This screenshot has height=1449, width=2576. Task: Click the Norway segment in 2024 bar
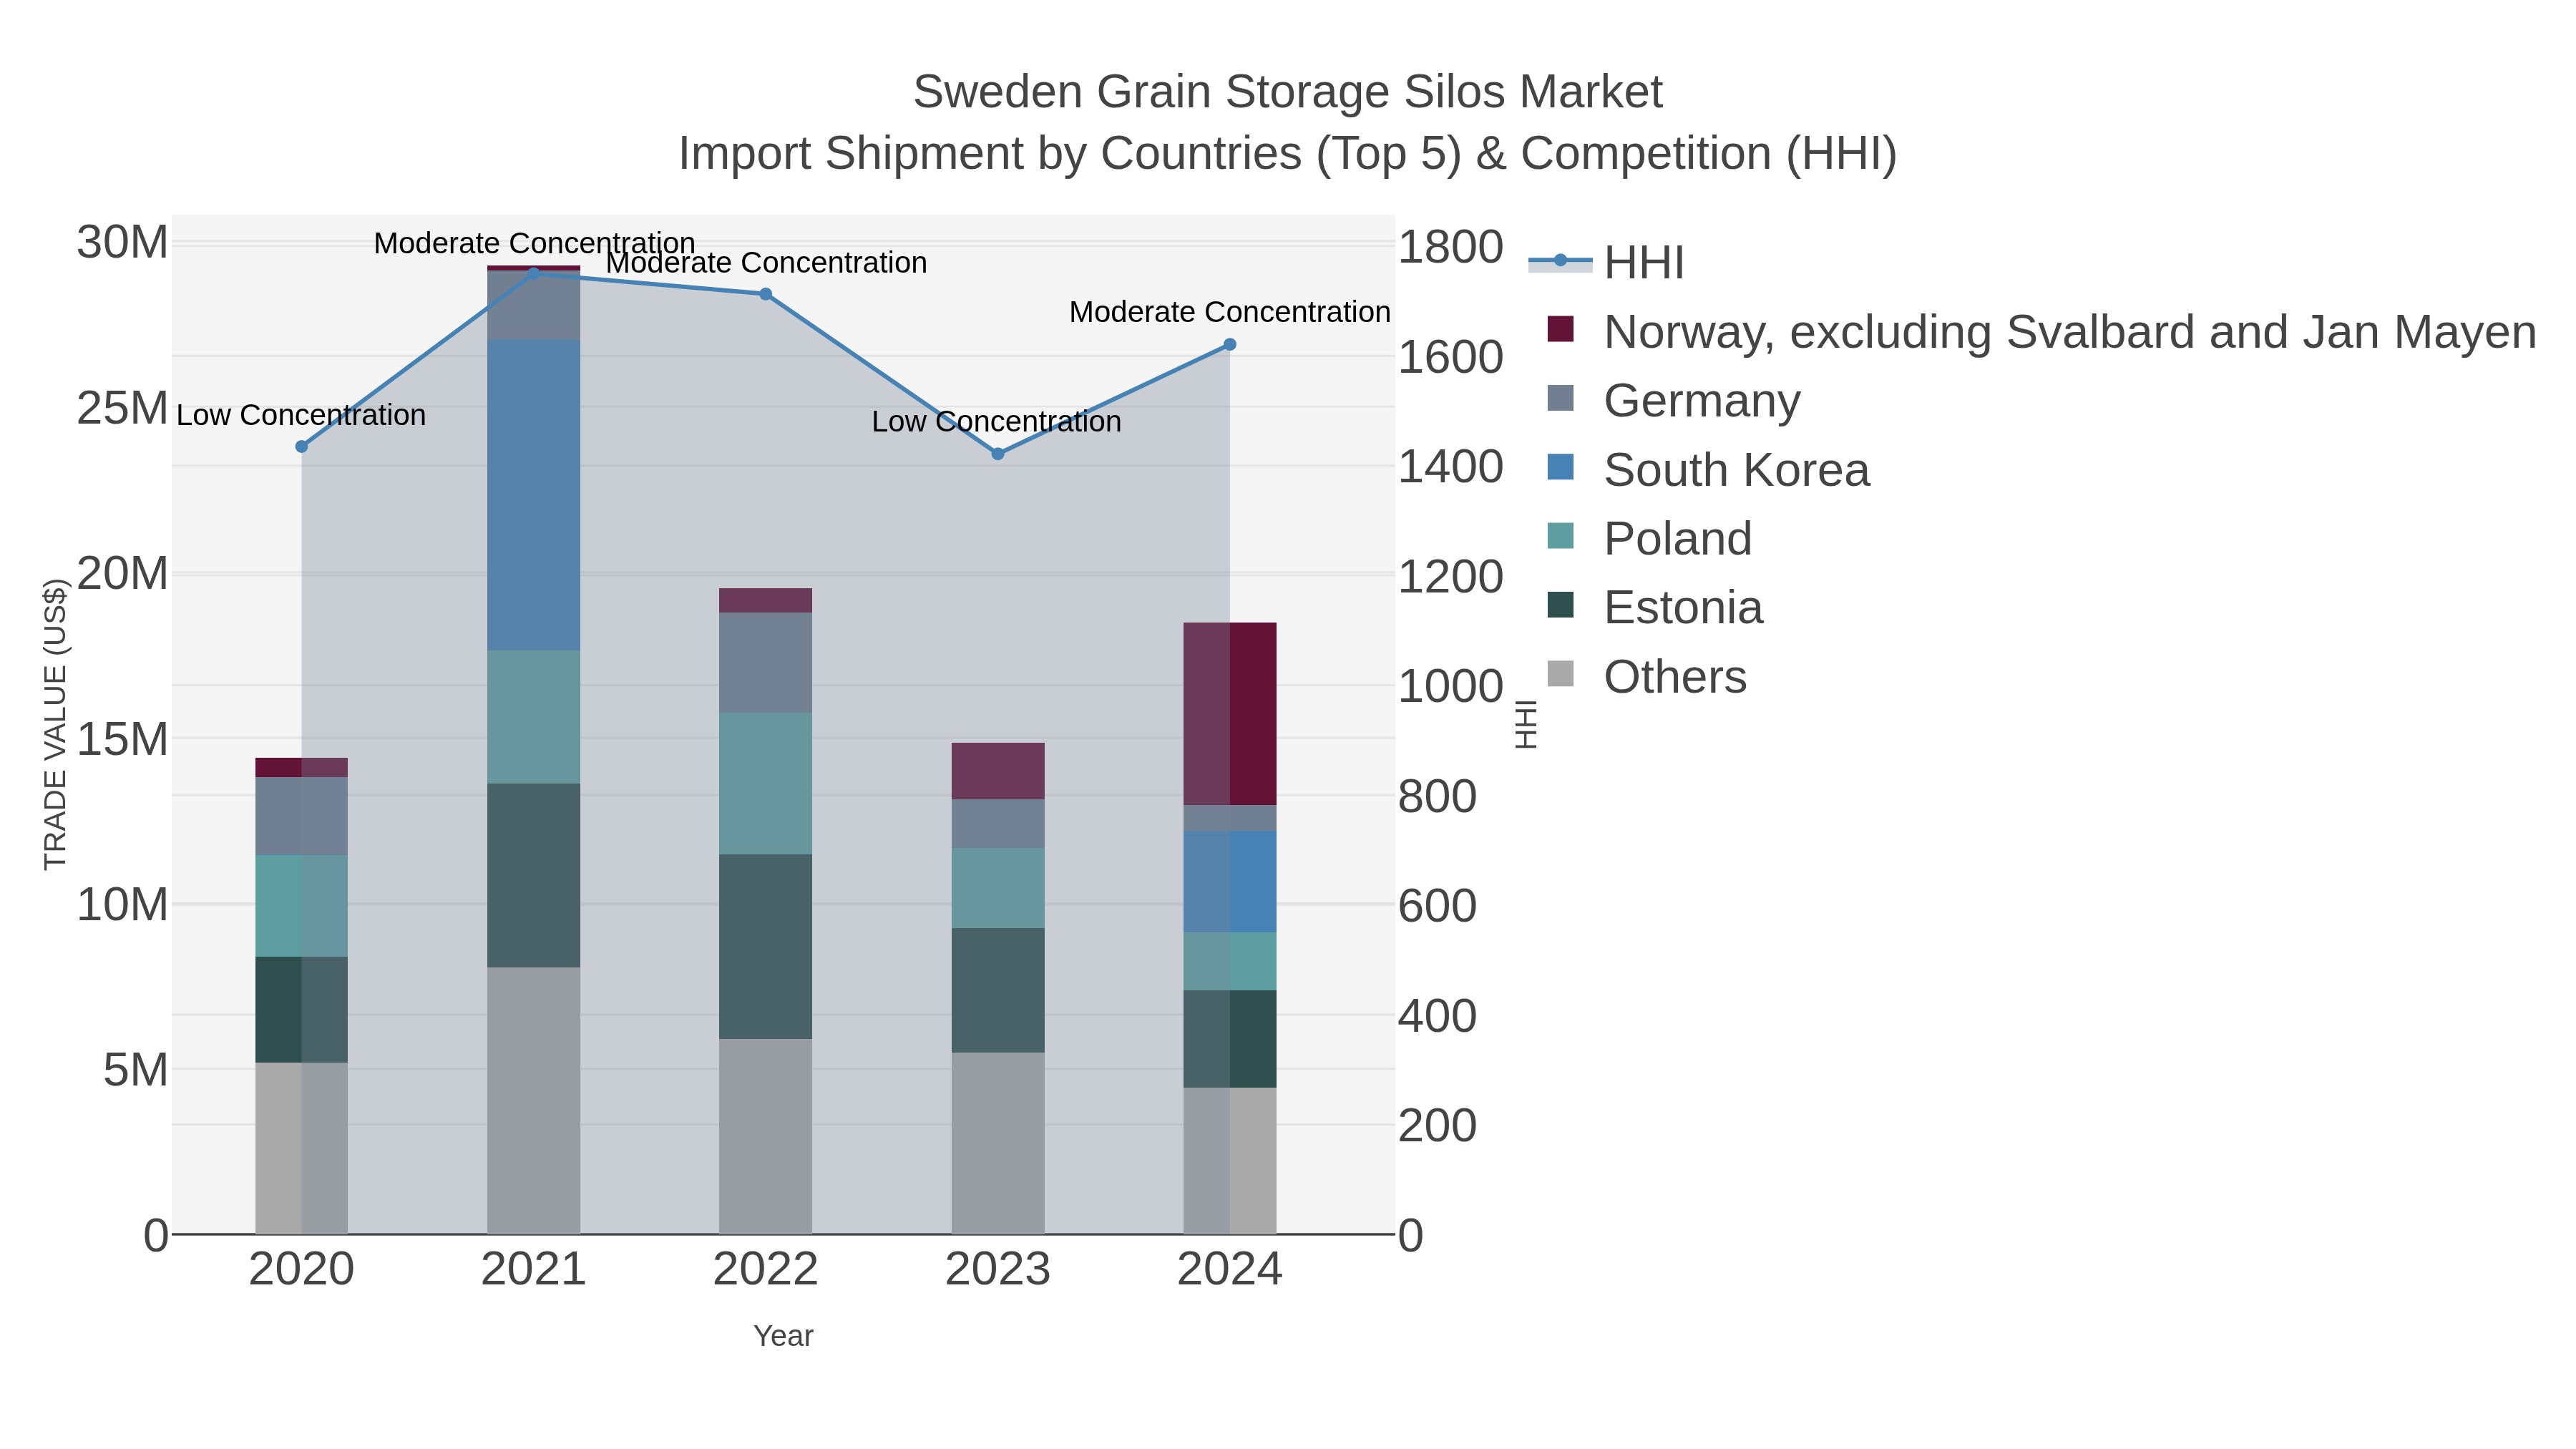coord(1230,714)
